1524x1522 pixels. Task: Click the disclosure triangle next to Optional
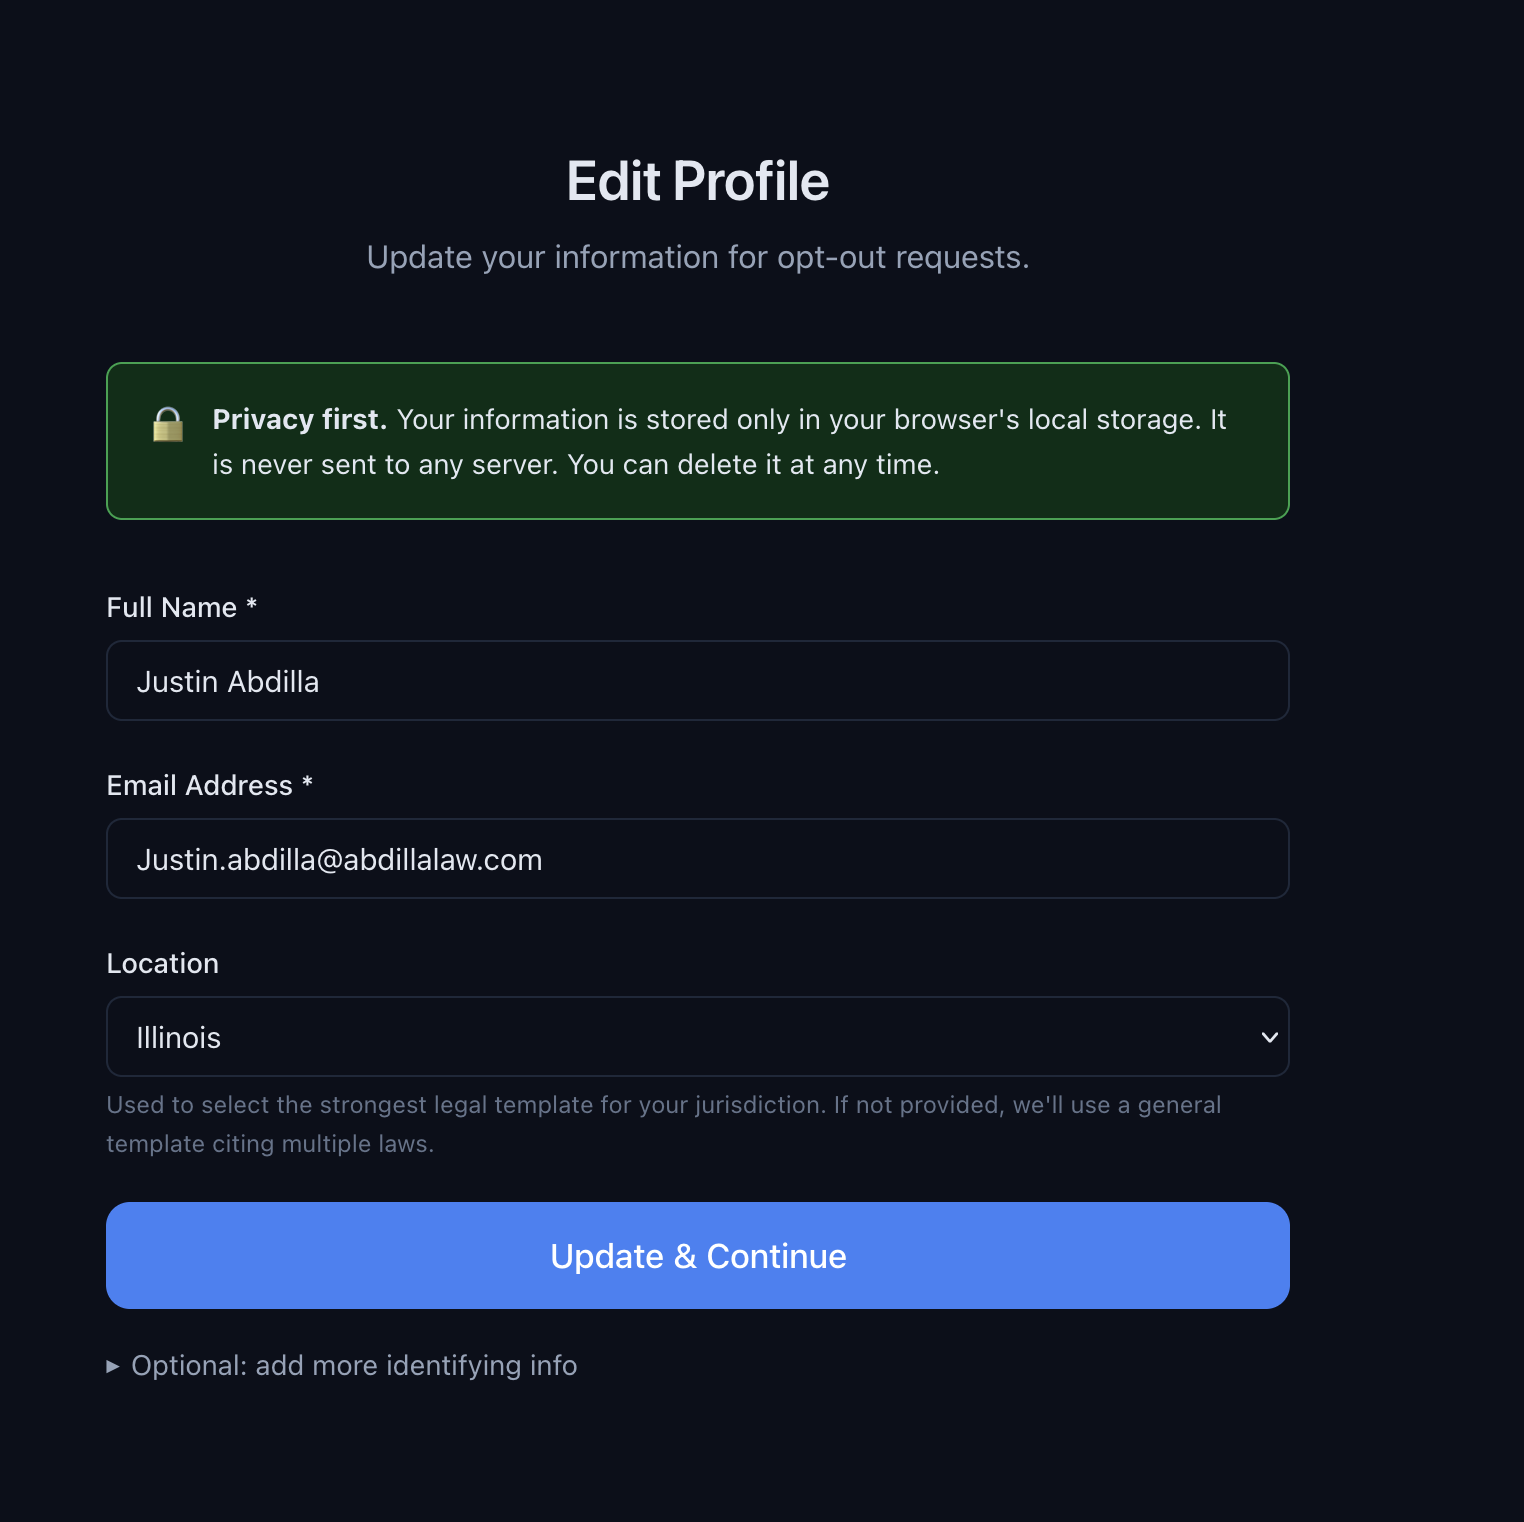coord(113,1366)
